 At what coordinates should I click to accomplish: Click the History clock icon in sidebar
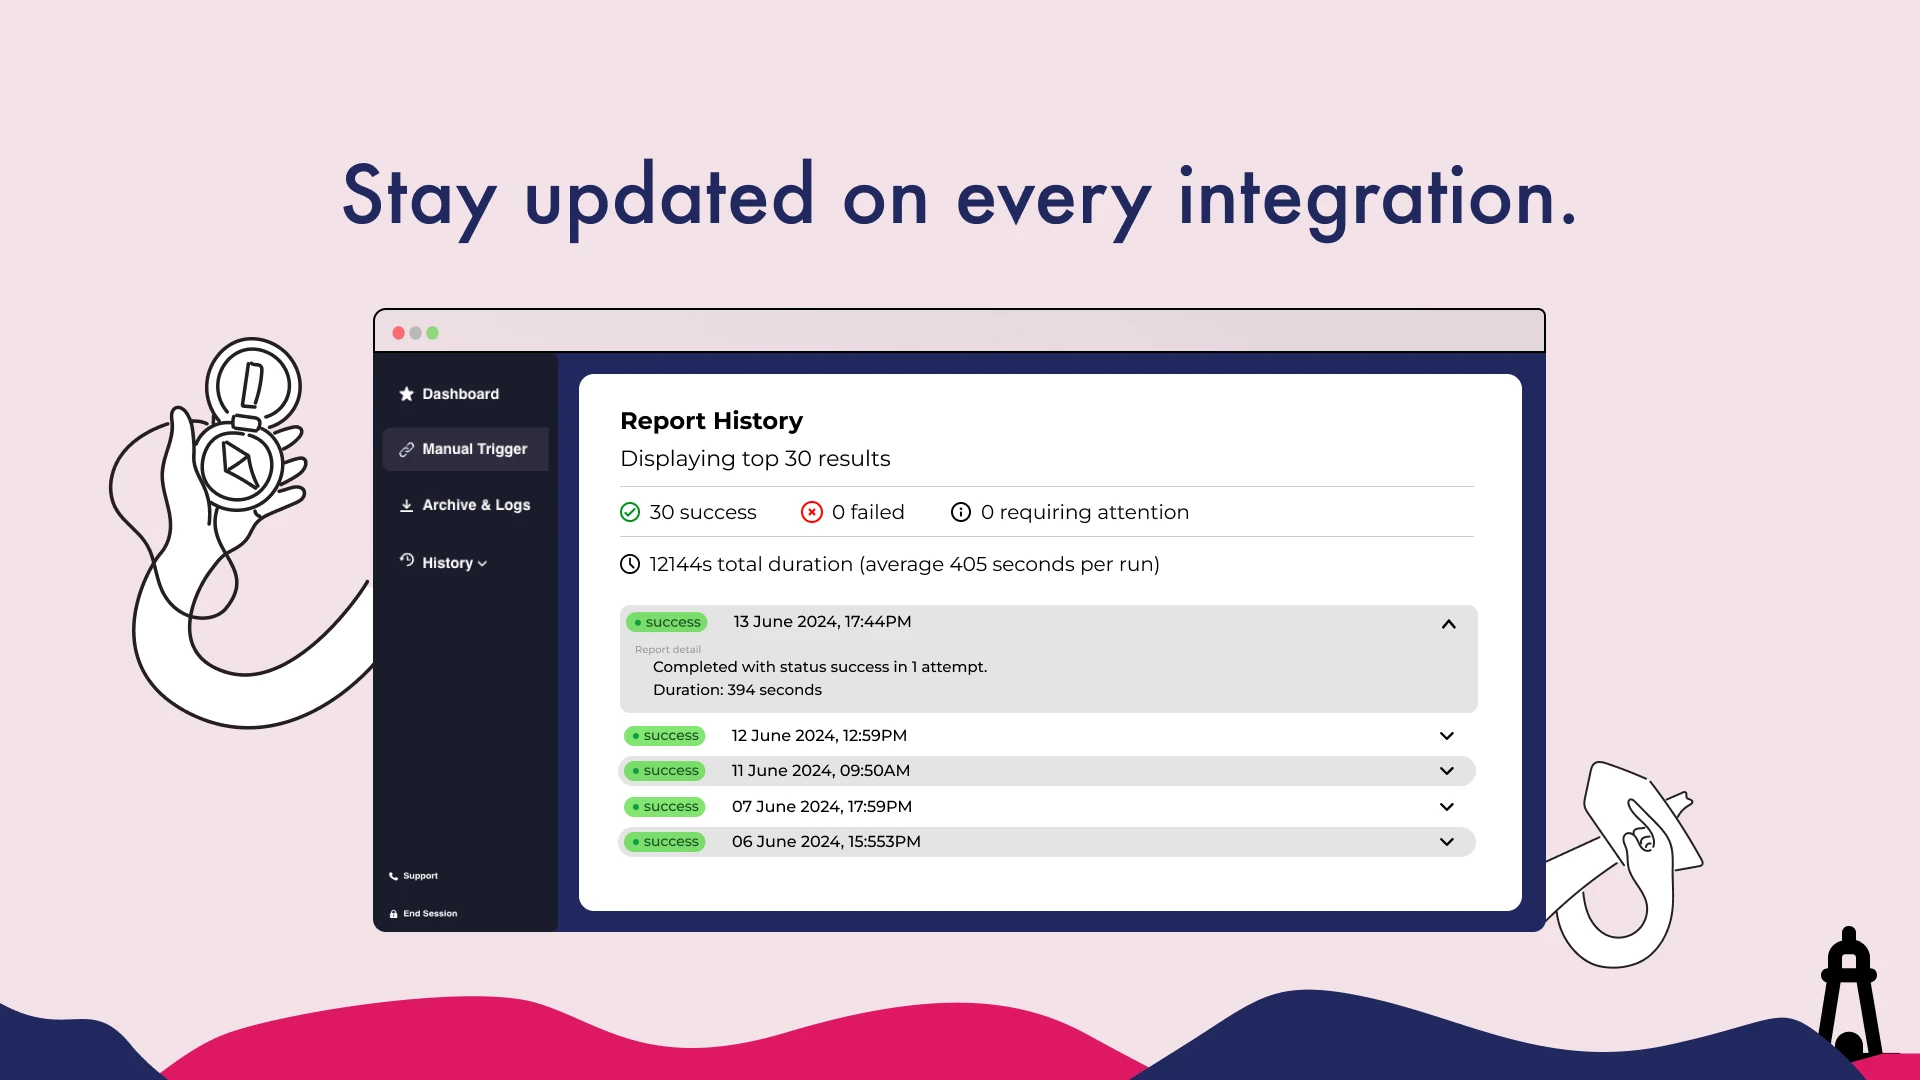(x=407, y=560)
